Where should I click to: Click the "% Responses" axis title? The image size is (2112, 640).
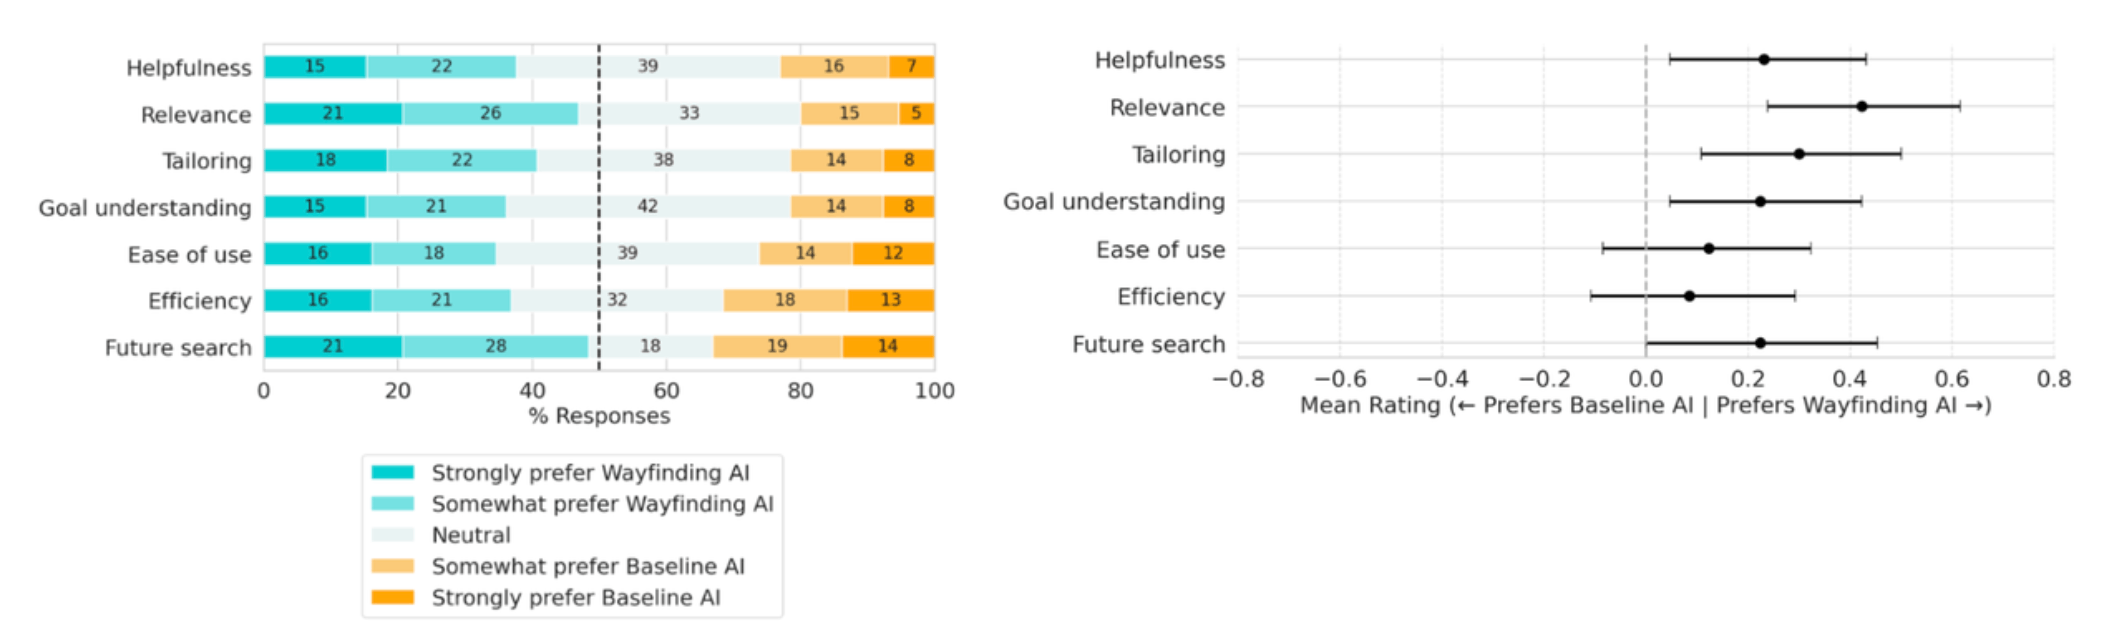tap(599, 416)
